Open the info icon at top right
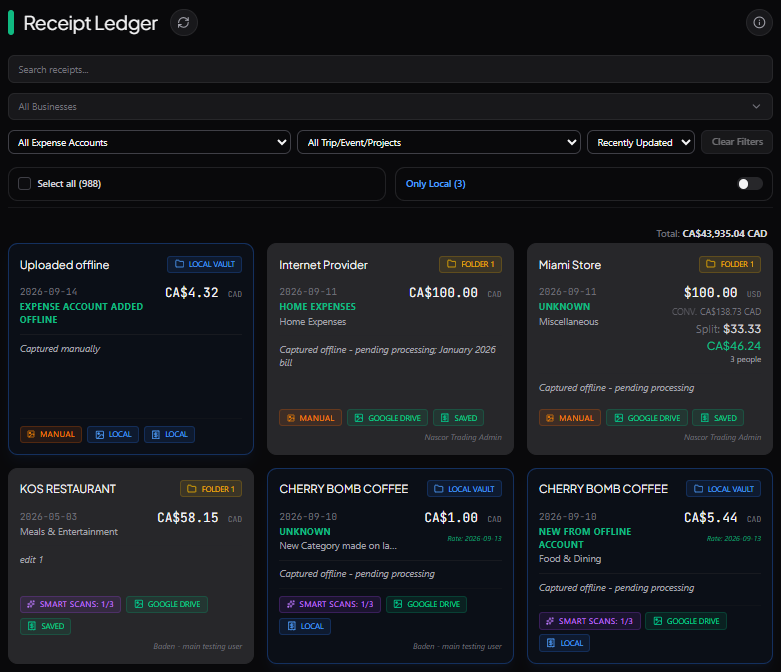The width and height of the screenshot is (781, 672). (x=759, y=23)
